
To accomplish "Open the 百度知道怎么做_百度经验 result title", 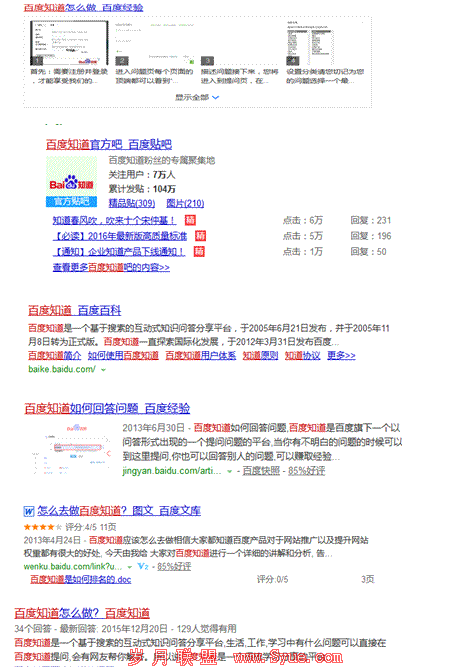I will coord(83,7).
